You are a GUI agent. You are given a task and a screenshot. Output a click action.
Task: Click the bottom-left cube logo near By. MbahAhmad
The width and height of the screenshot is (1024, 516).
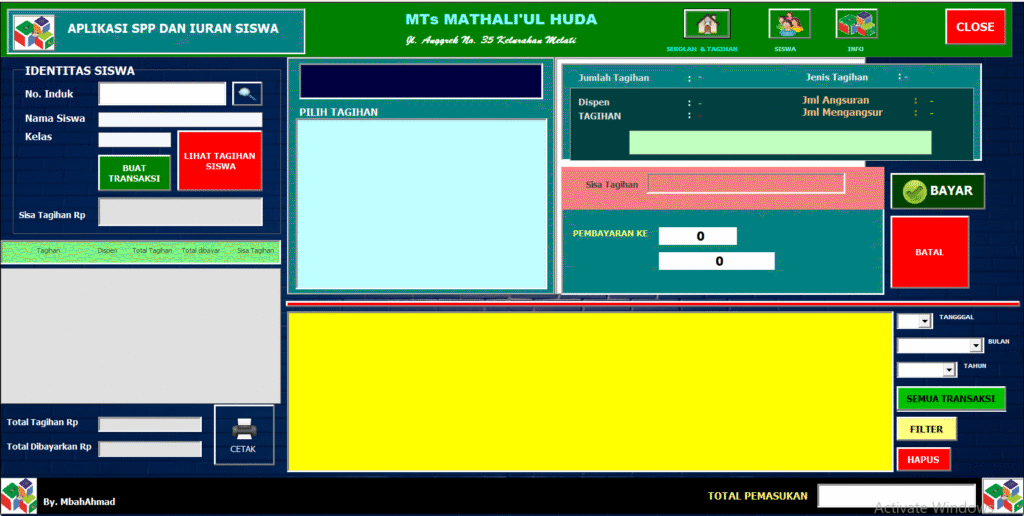click(x=19, y=496)
